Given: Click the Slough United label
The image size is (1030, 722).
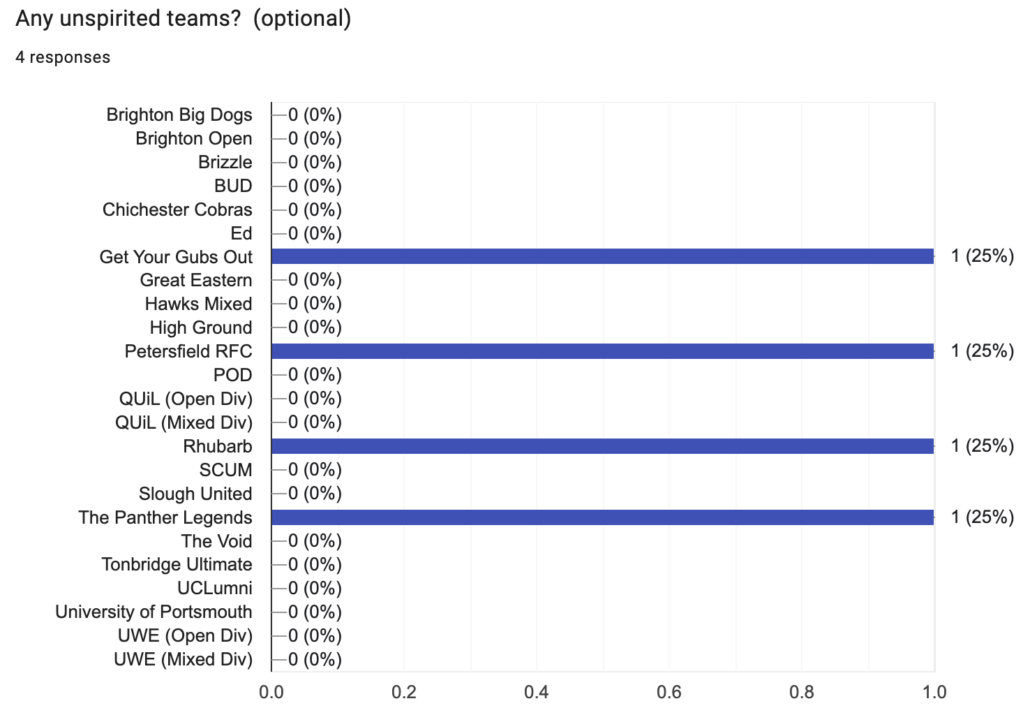Looking at the screenshot, I should [195, 493].
